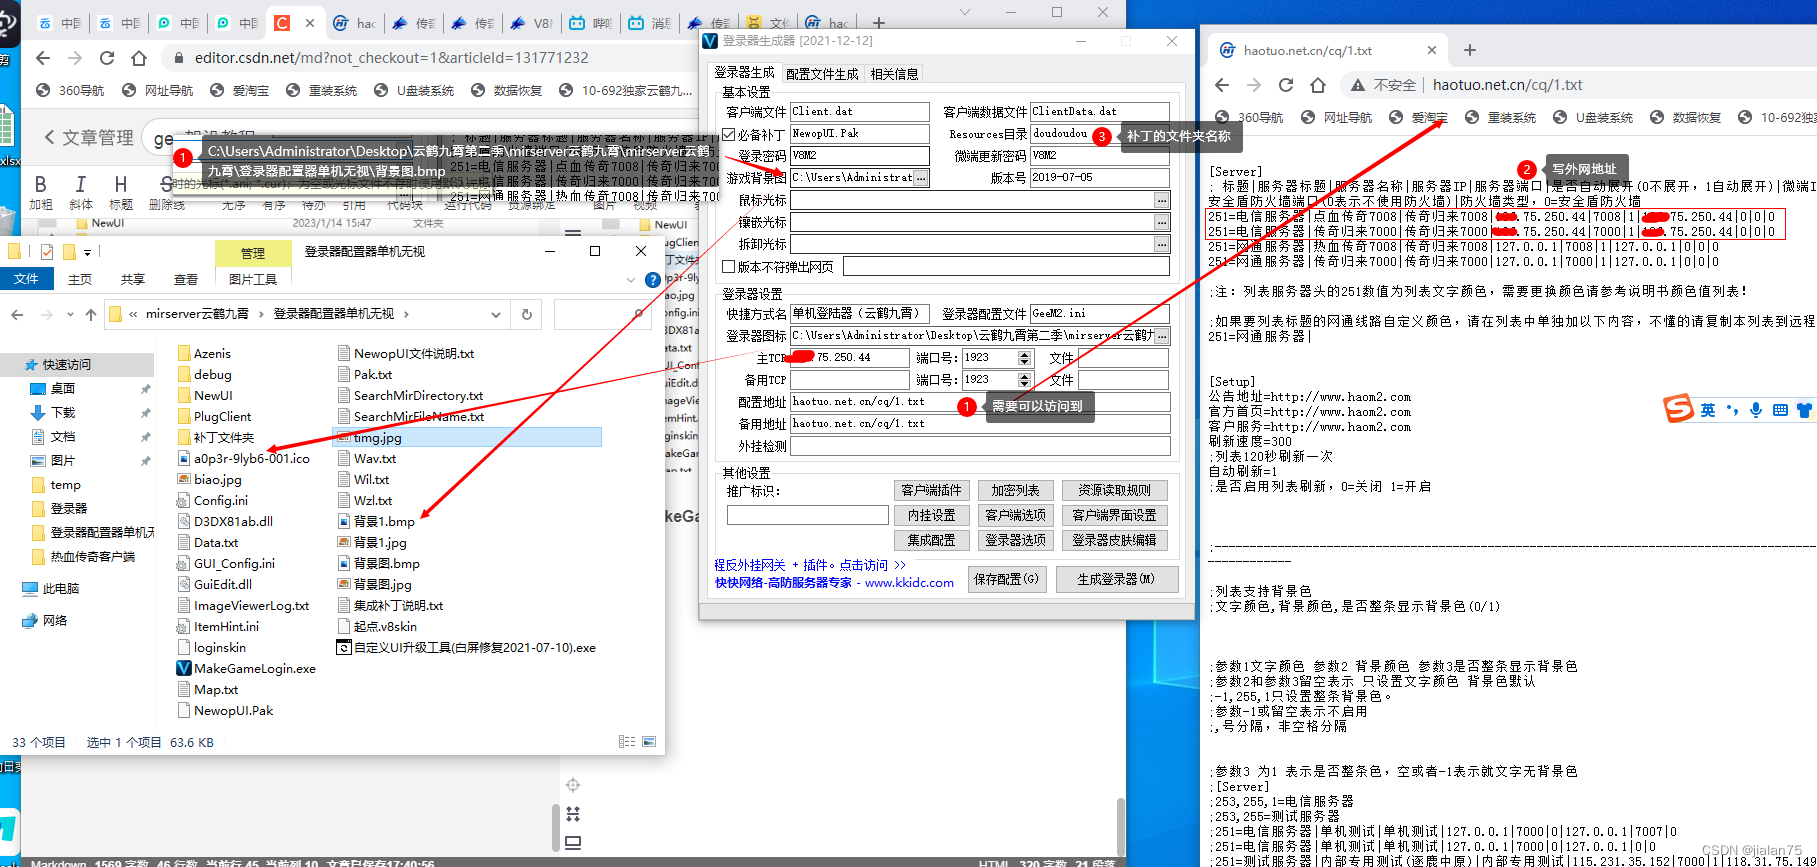Click the Italic icon in CSDN editor
This screenshot has width=1817, height=867.
81,184
